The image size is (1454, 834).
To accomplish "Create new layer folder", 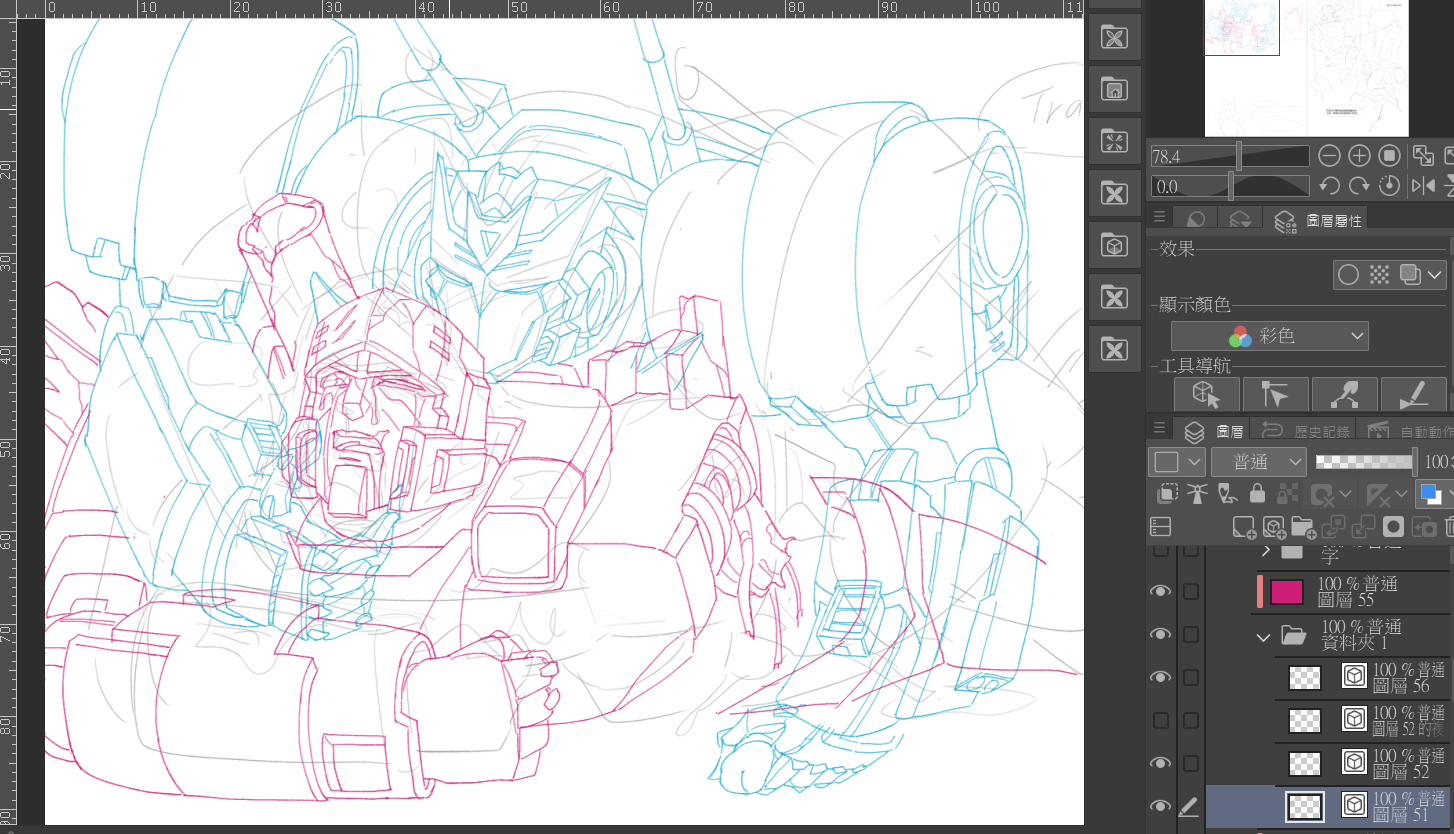I will pos(1303,526).
